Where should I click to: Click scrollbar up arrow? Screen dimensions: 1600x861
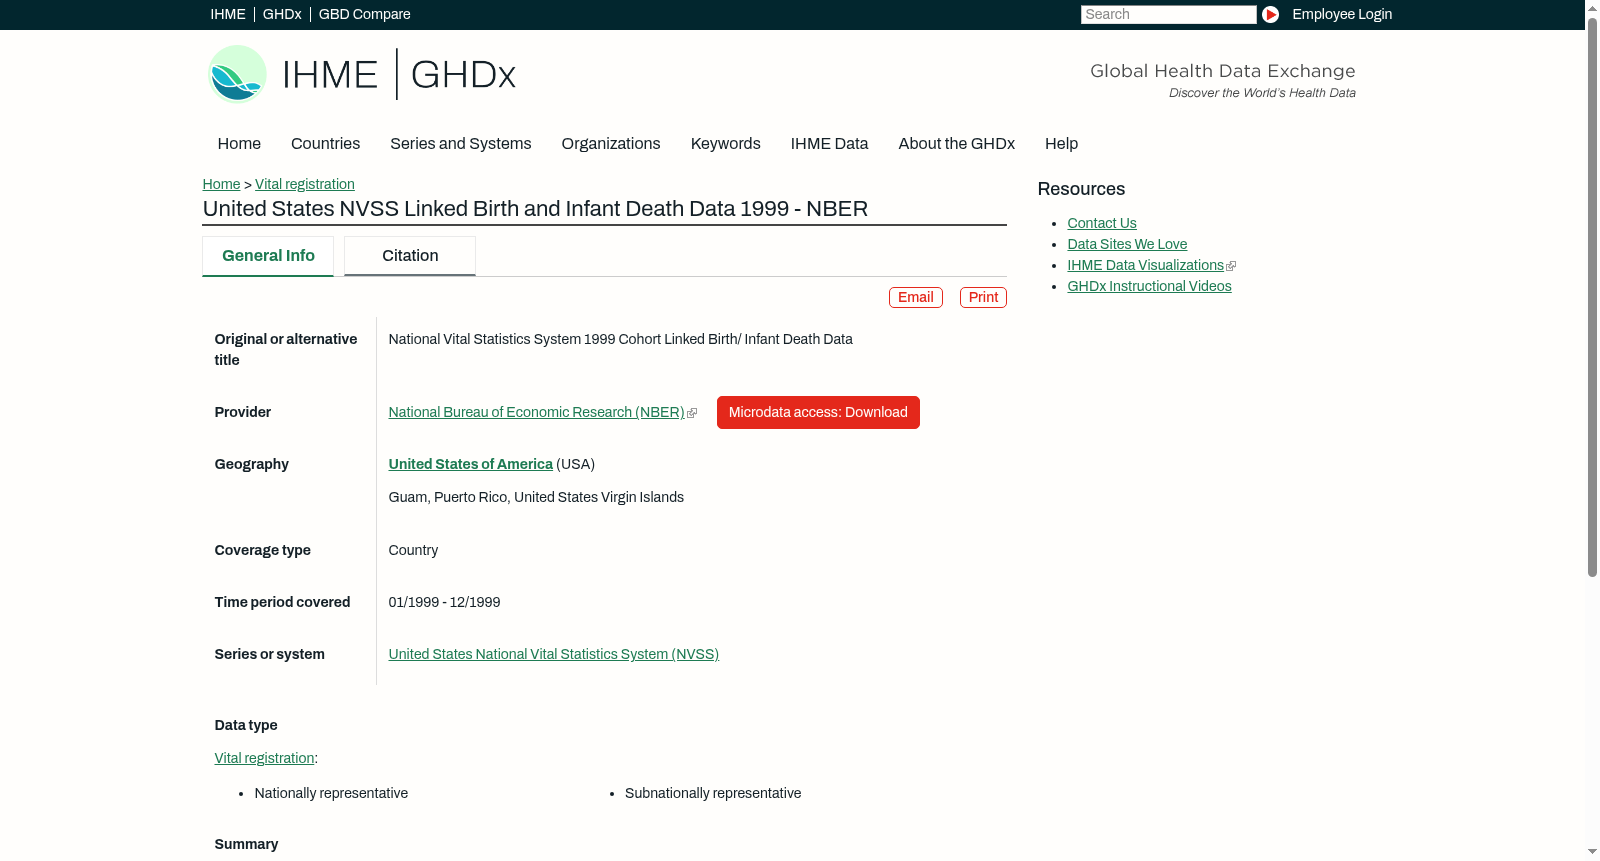(1592, 7)
